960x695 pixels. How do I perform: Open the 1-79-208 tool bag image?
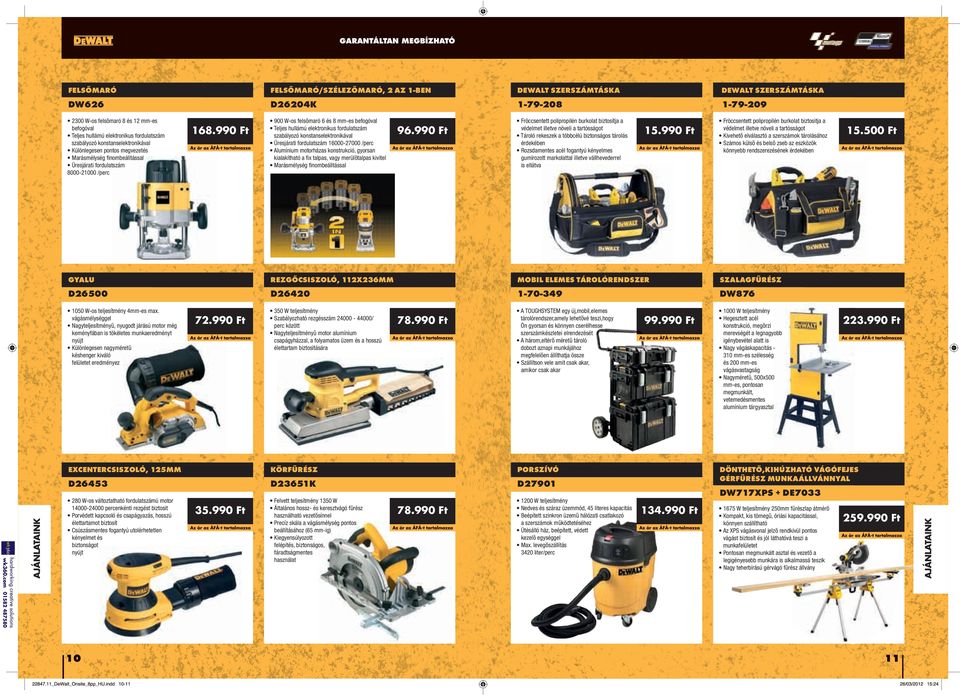607,212
